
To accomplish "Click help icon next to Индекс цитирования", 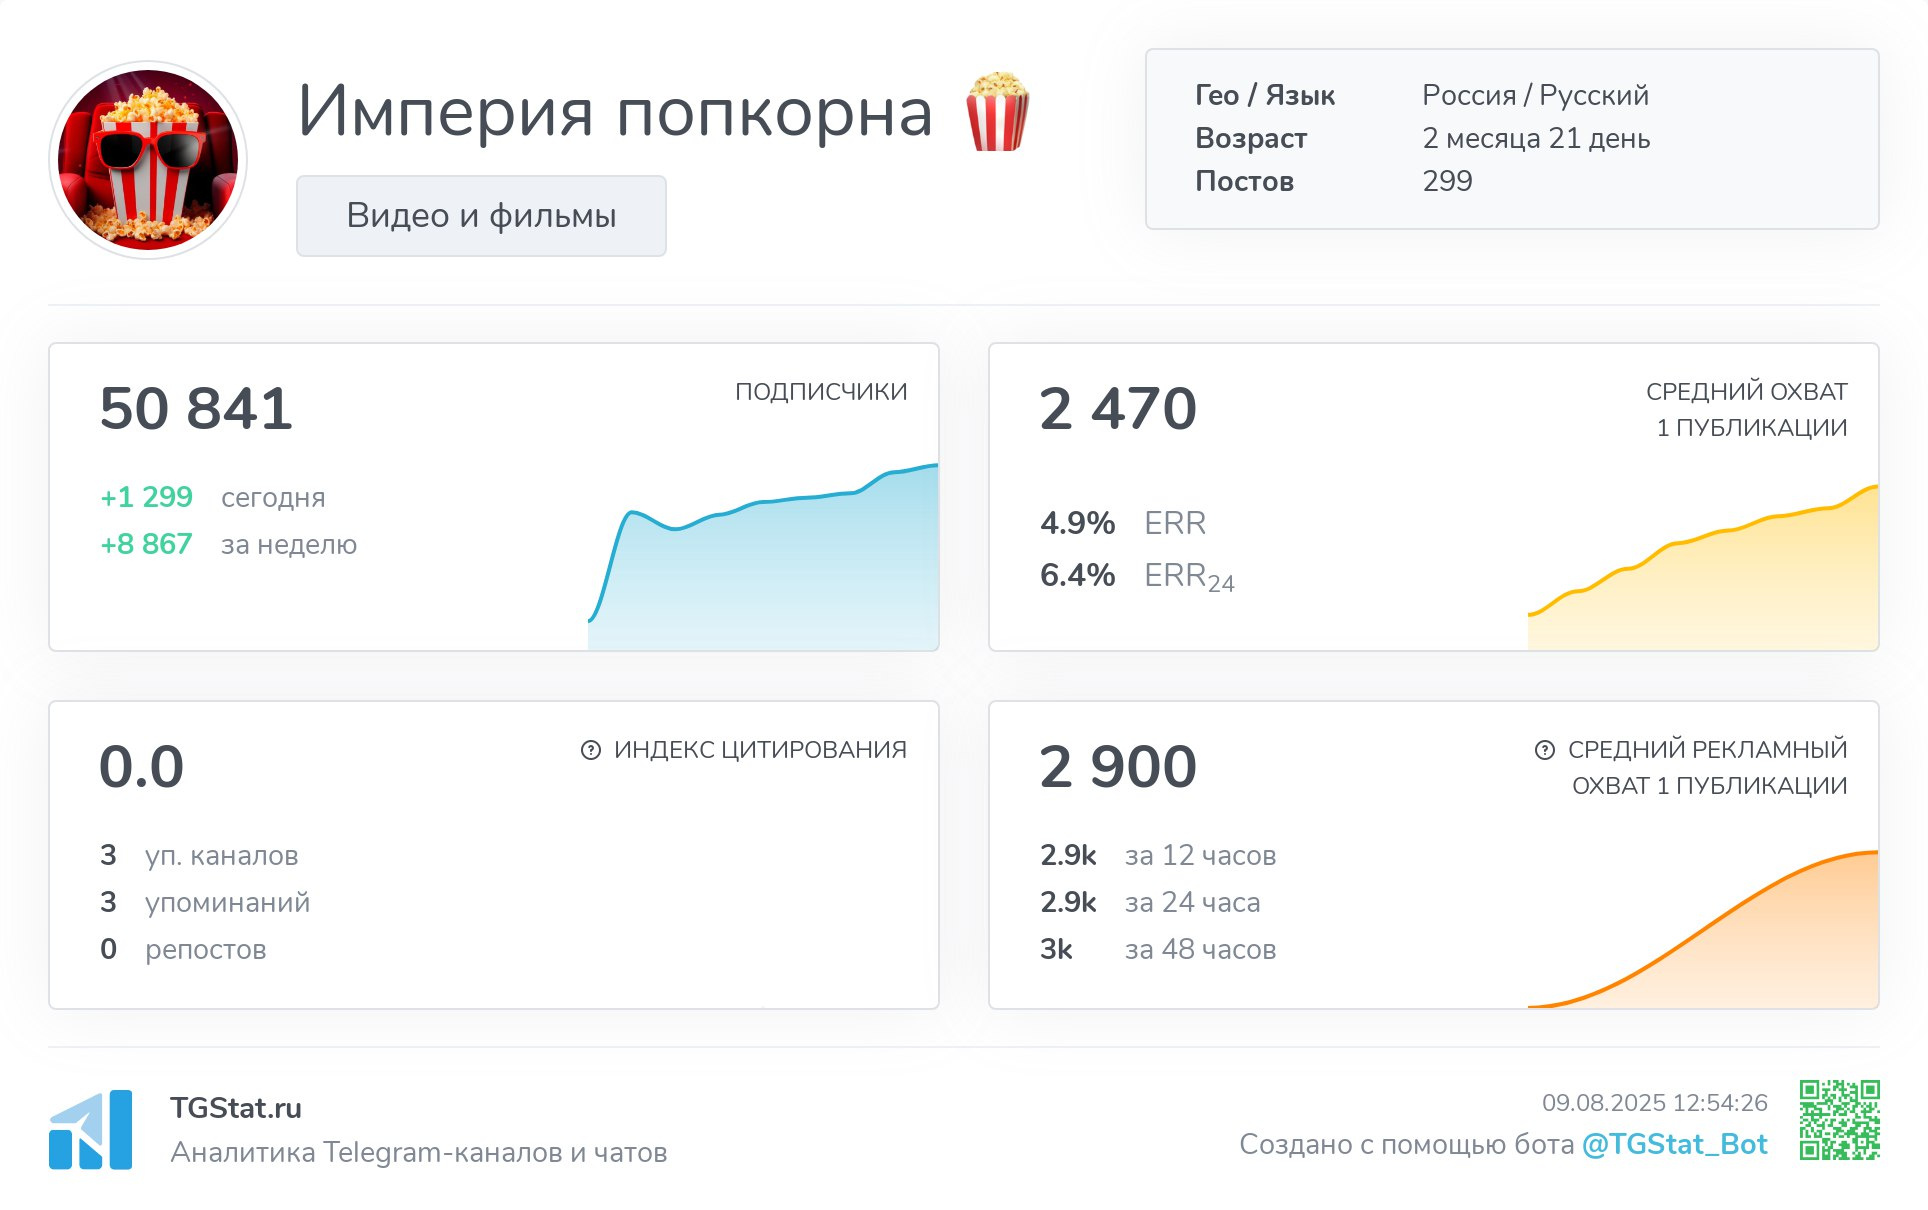I will [591, 750].
